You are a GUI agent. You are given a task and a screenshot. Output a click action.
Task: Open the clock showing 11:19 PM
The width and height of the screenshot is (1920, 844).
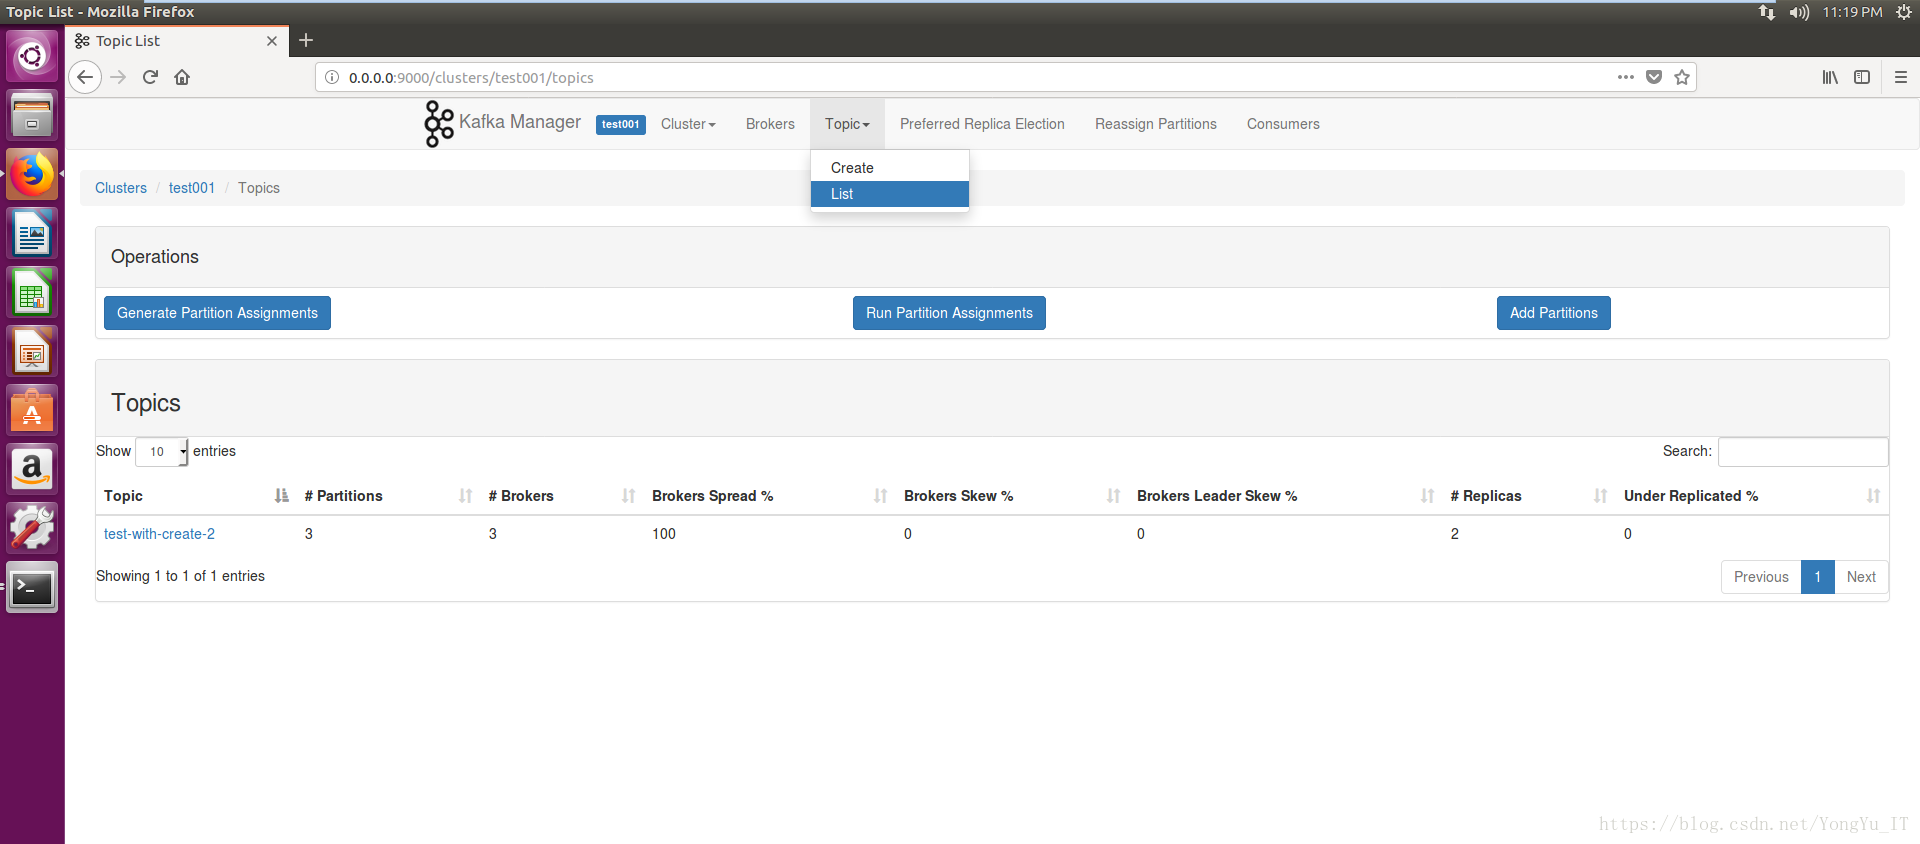1852,12
